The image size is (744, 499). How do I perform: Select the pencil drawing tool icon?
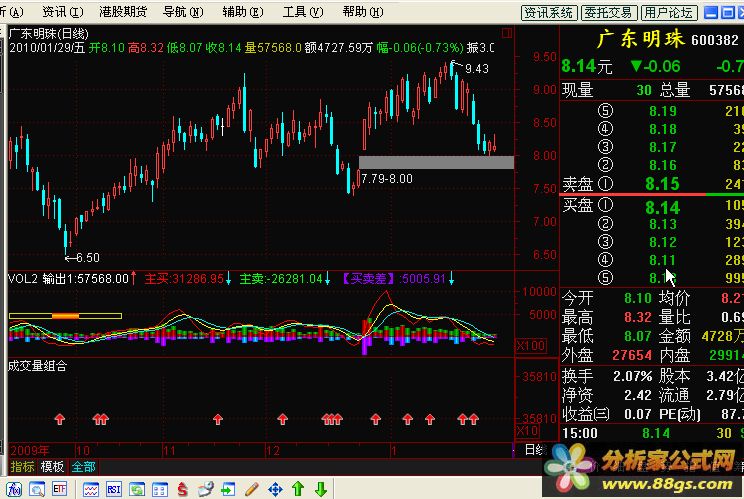[x=252, y=489]
